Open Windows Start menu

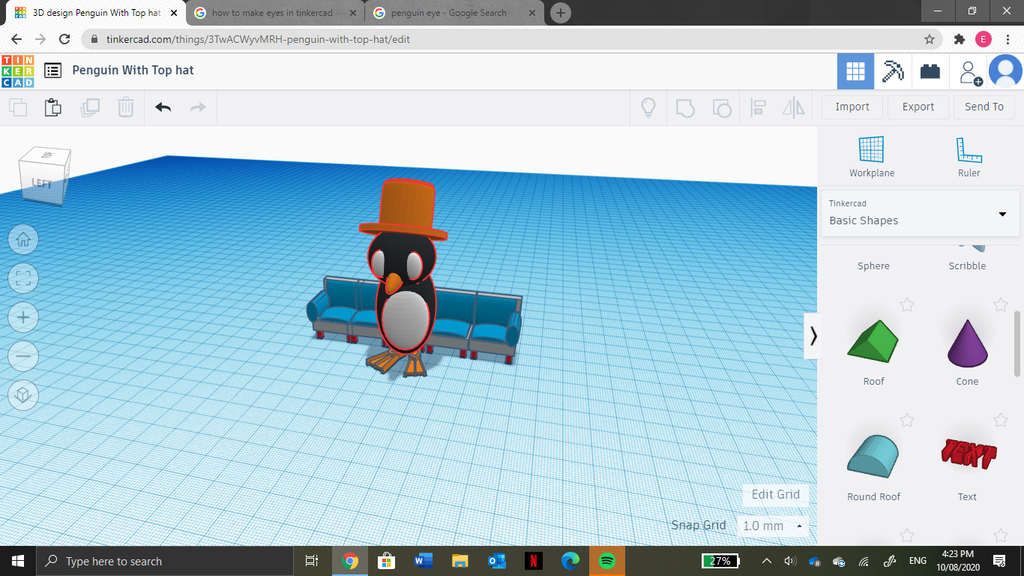[18, 561]
